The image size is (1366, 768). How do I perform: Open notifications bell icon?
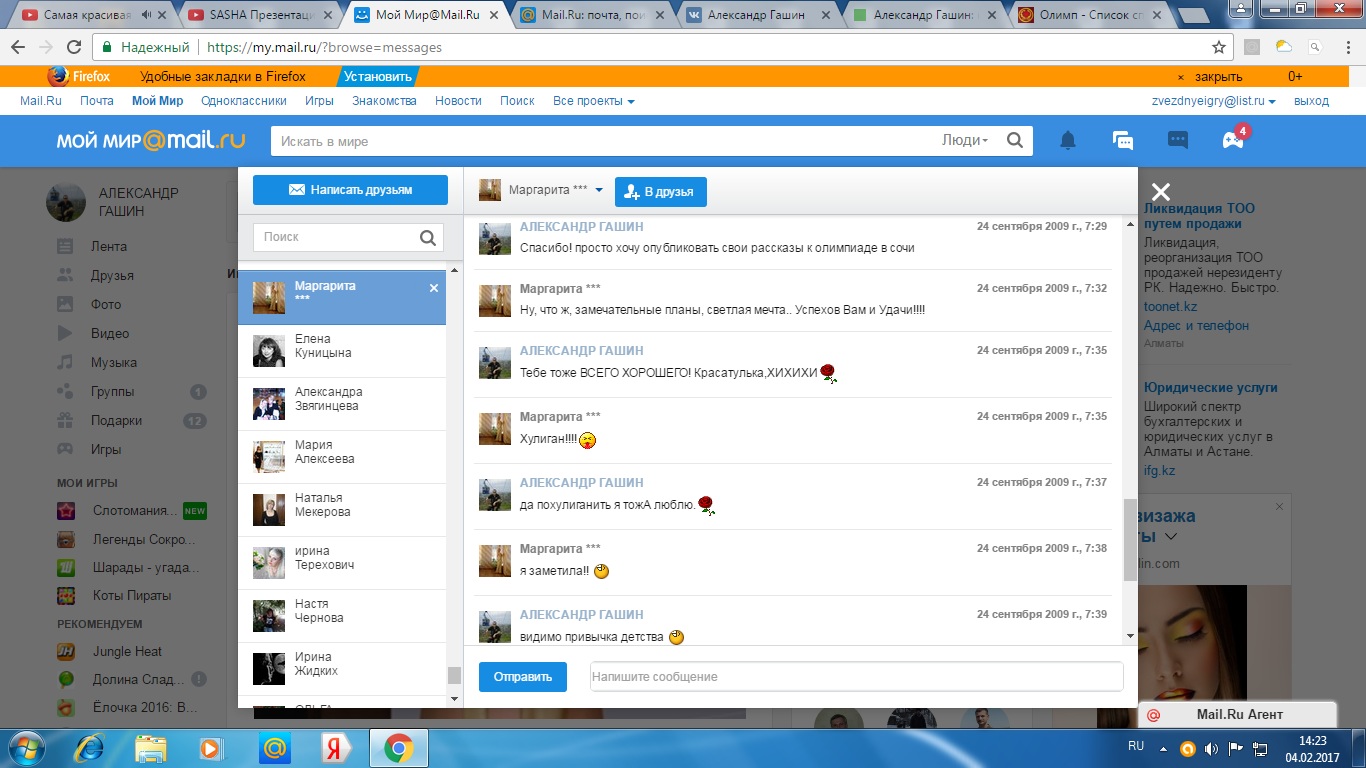tap(1068, 141)
